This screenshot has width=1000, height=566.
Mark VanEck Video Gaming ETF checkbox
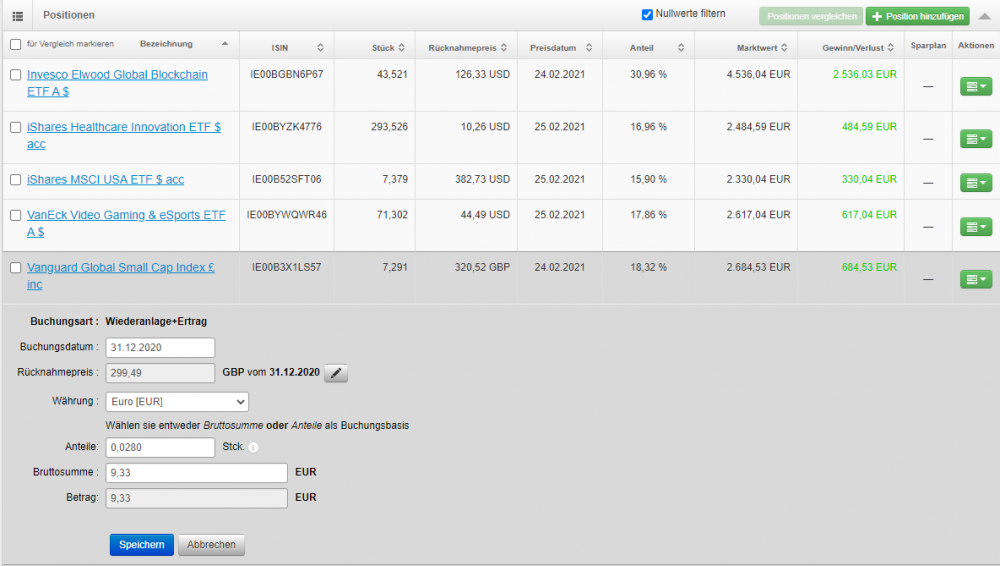(15, 215)
